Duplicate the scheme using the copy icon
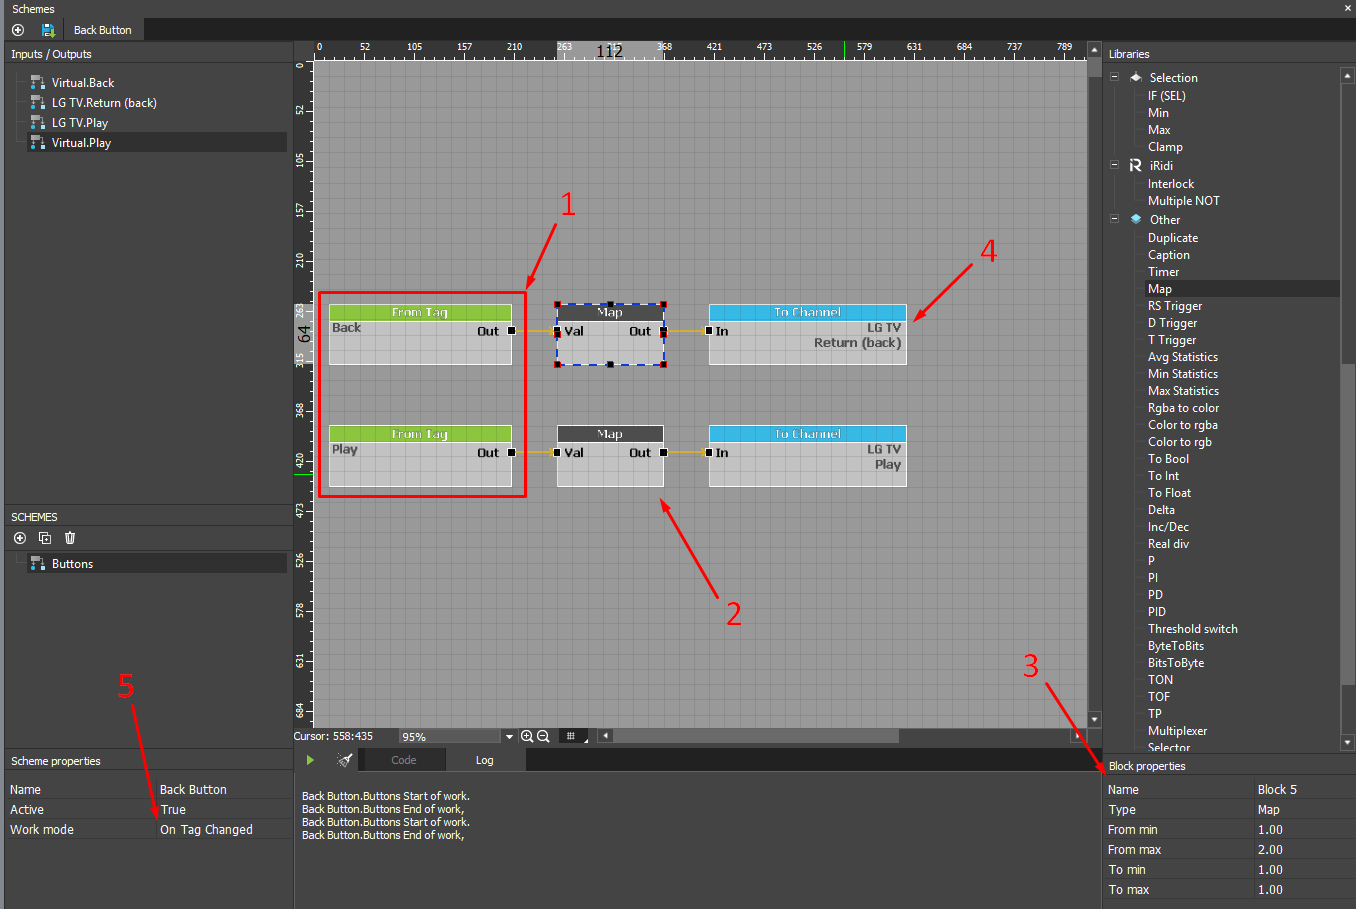The image size is (1356, 909). [45, 538]
